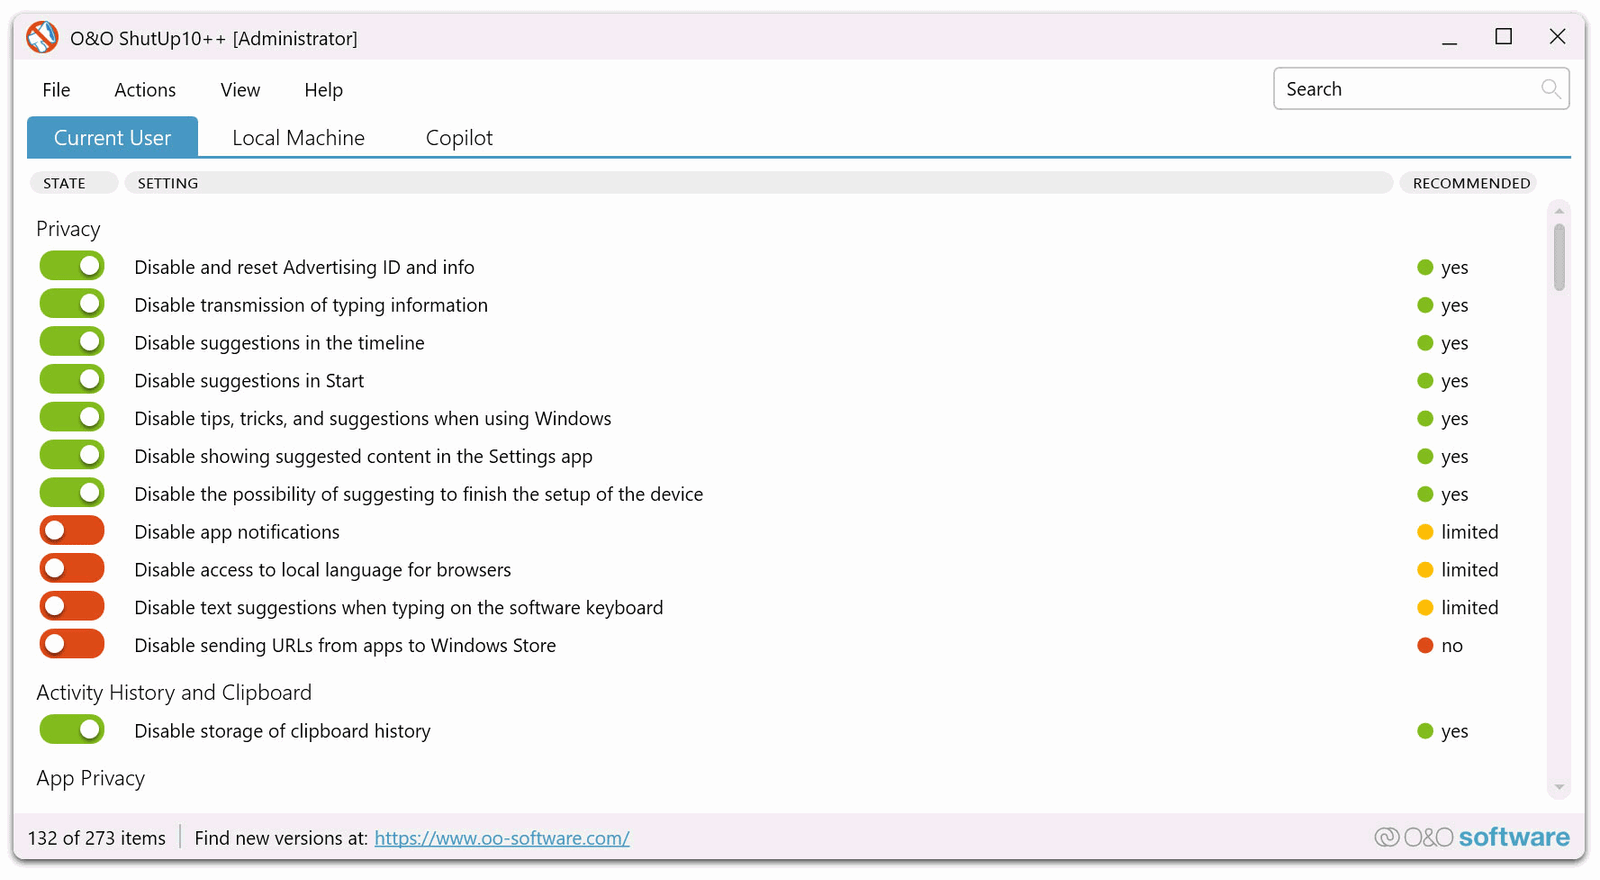The image size is (1600, 880).
Task: Click the scrollbar up arrow
Action: (x=1559, y=211)
